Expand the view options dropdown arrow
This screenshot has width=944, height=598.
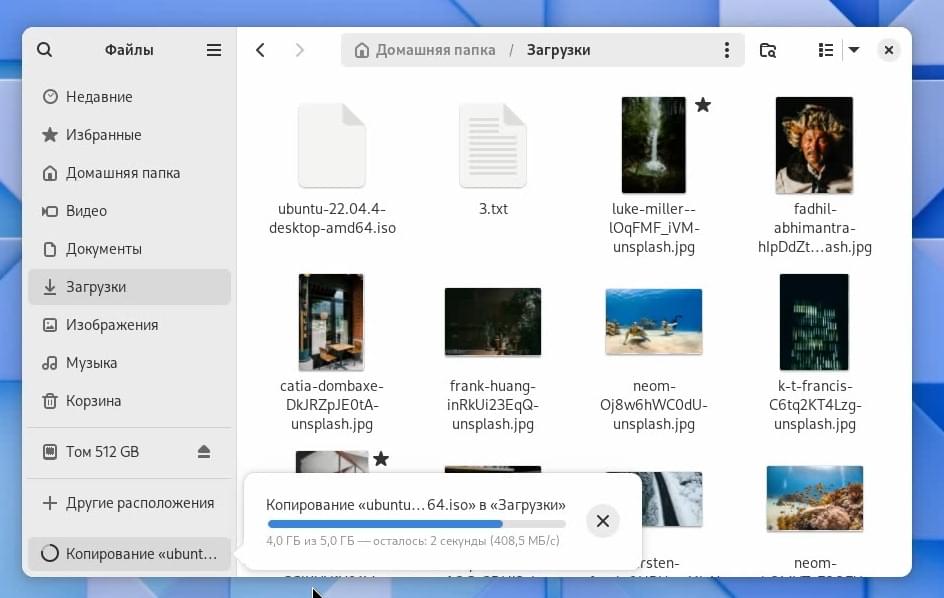[x=854, y=50]
